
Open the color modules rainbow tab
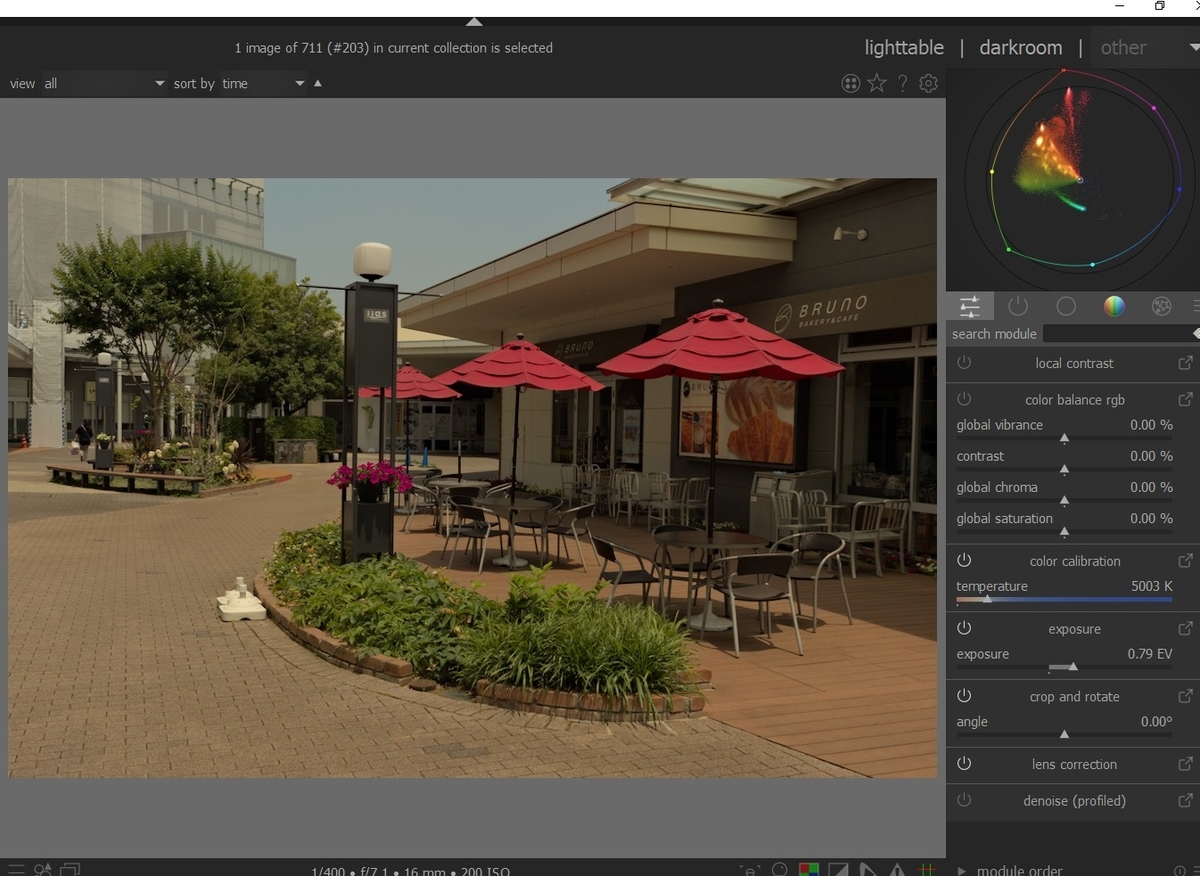(1114, 306)
